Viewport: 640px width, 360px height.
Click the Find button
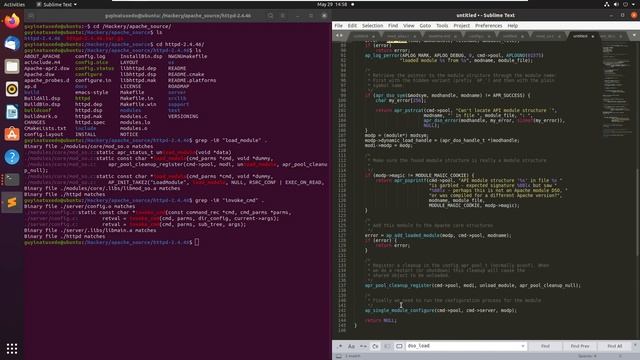[x=545, y=346]
